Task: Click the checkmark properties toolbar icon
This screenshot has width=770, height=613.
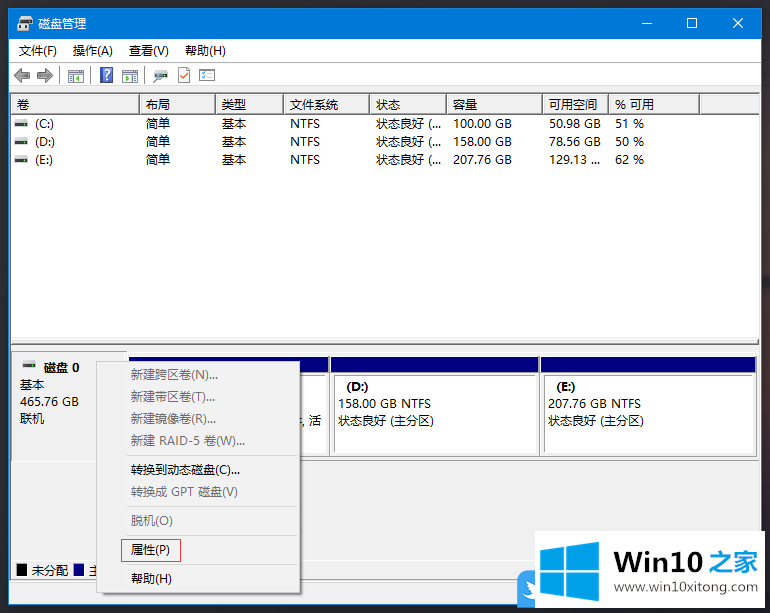Action: 184,75
